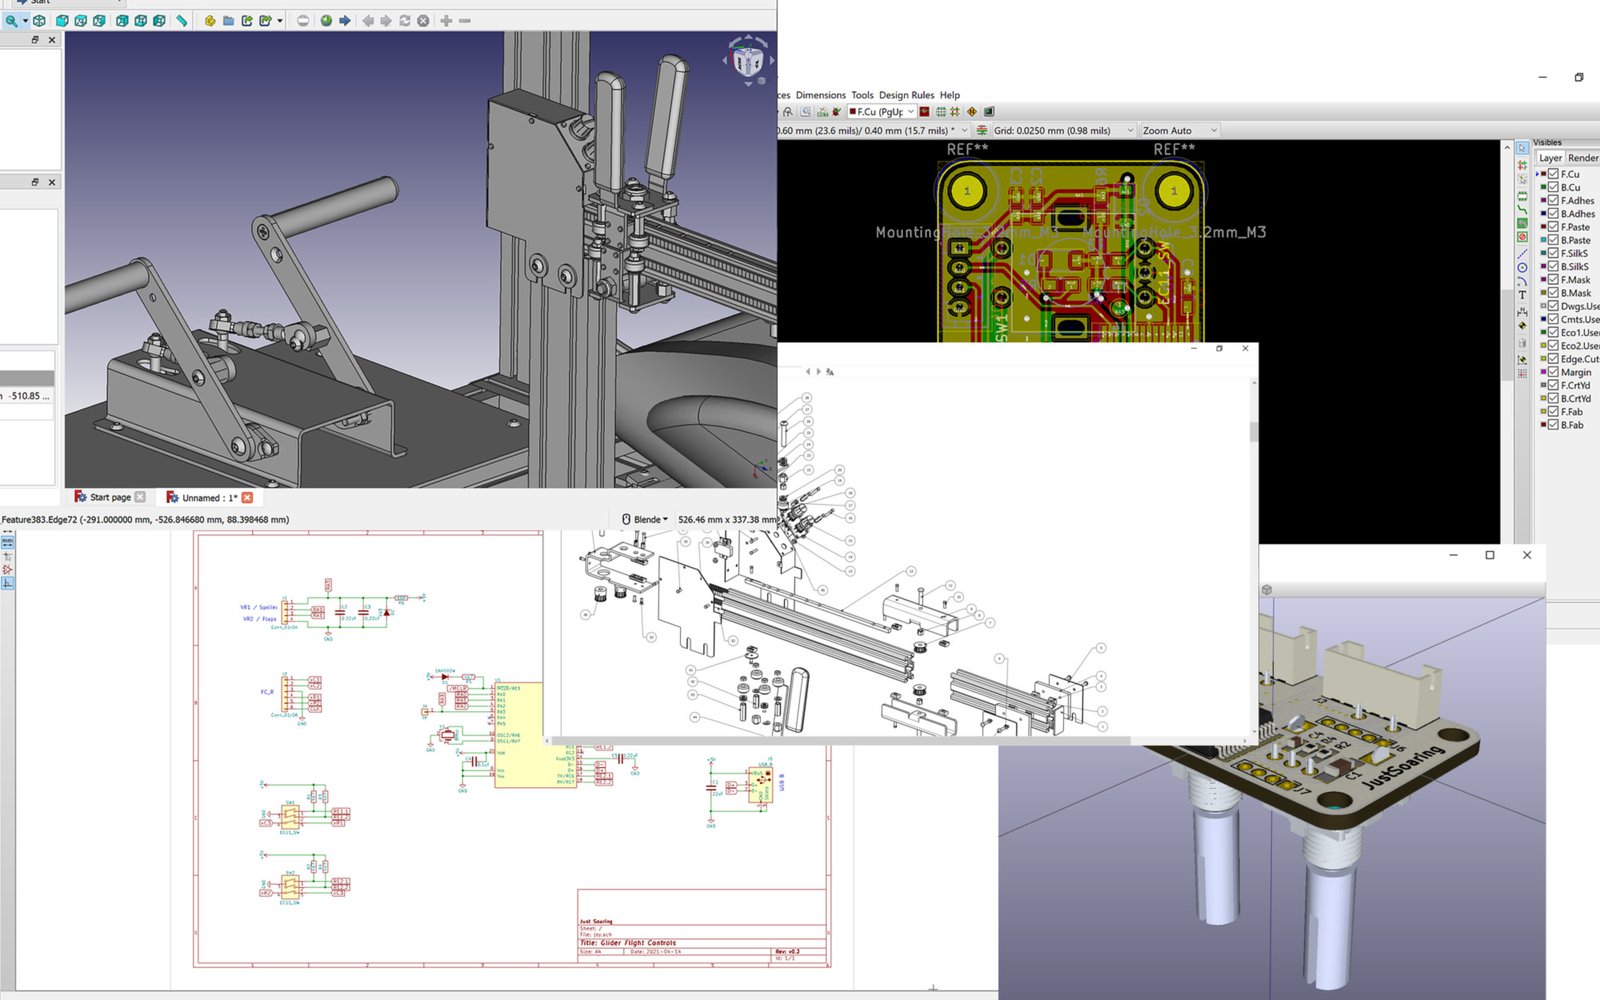Select KiCad arrow selection tool

[x=1522, y=148]
